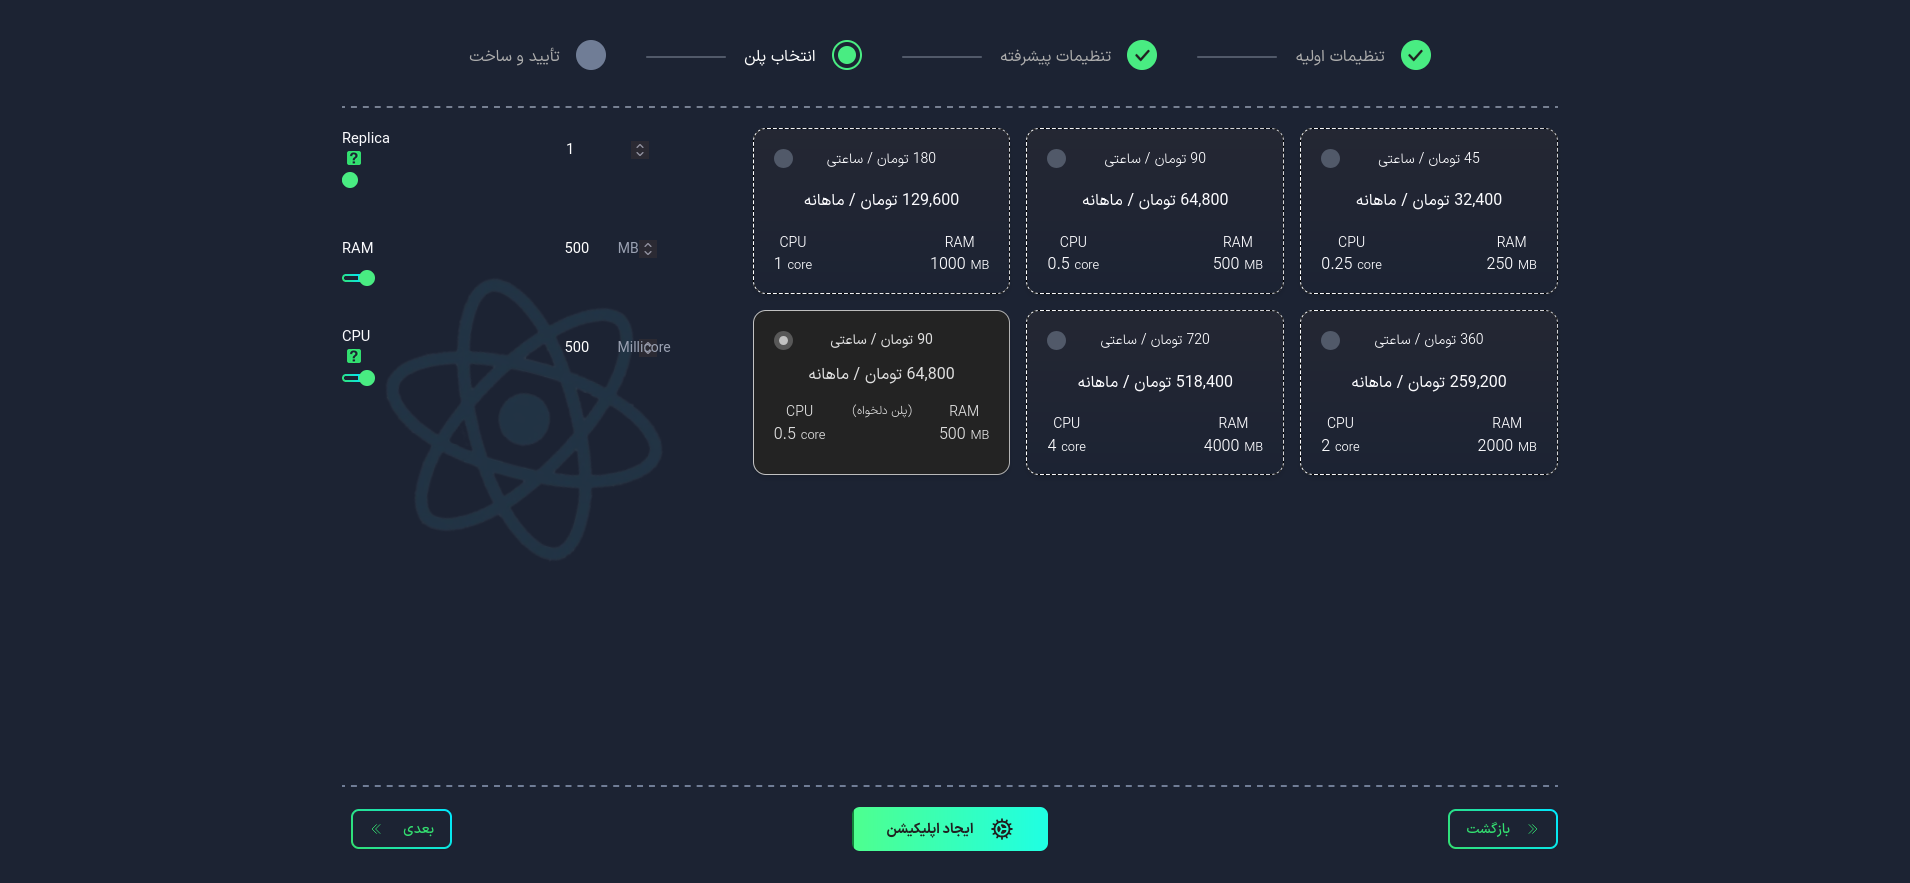Click the RAM slider handle
This screenshot has height=883, width=1910.
pyautogui.click(x=367, y=278)
